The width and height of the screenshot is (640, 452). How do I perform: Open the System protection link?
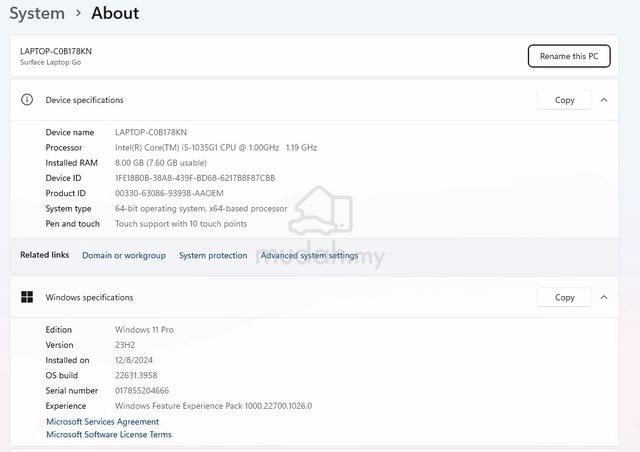(x=213, y=255)
